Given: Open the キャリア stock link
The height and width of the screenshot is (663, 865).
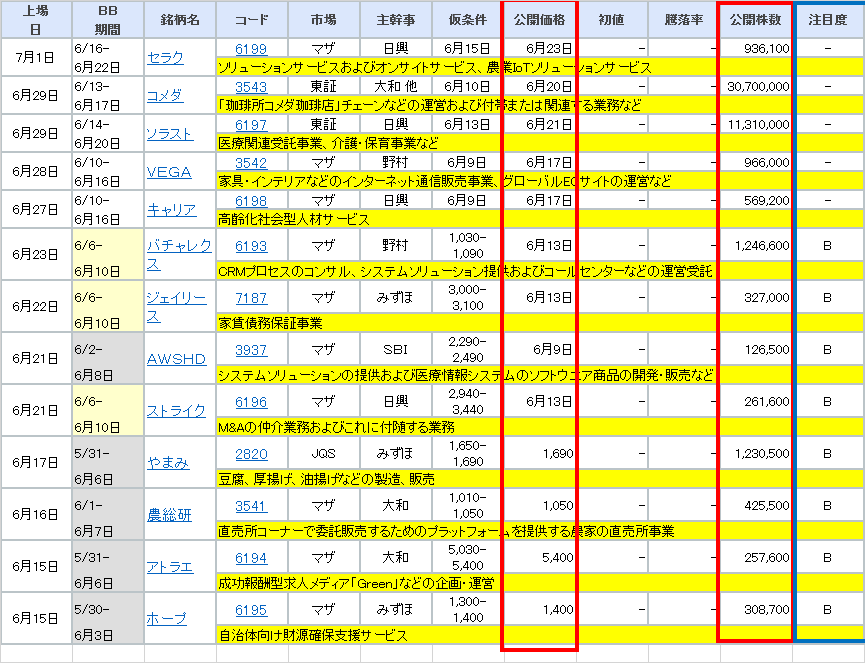Looking at the screenshot, I should [x=172, y=210].
